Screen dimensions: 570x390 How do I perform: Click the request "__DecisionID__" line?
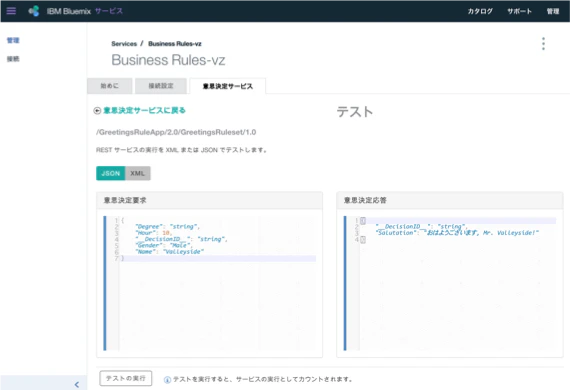click(x=181, y=239)
